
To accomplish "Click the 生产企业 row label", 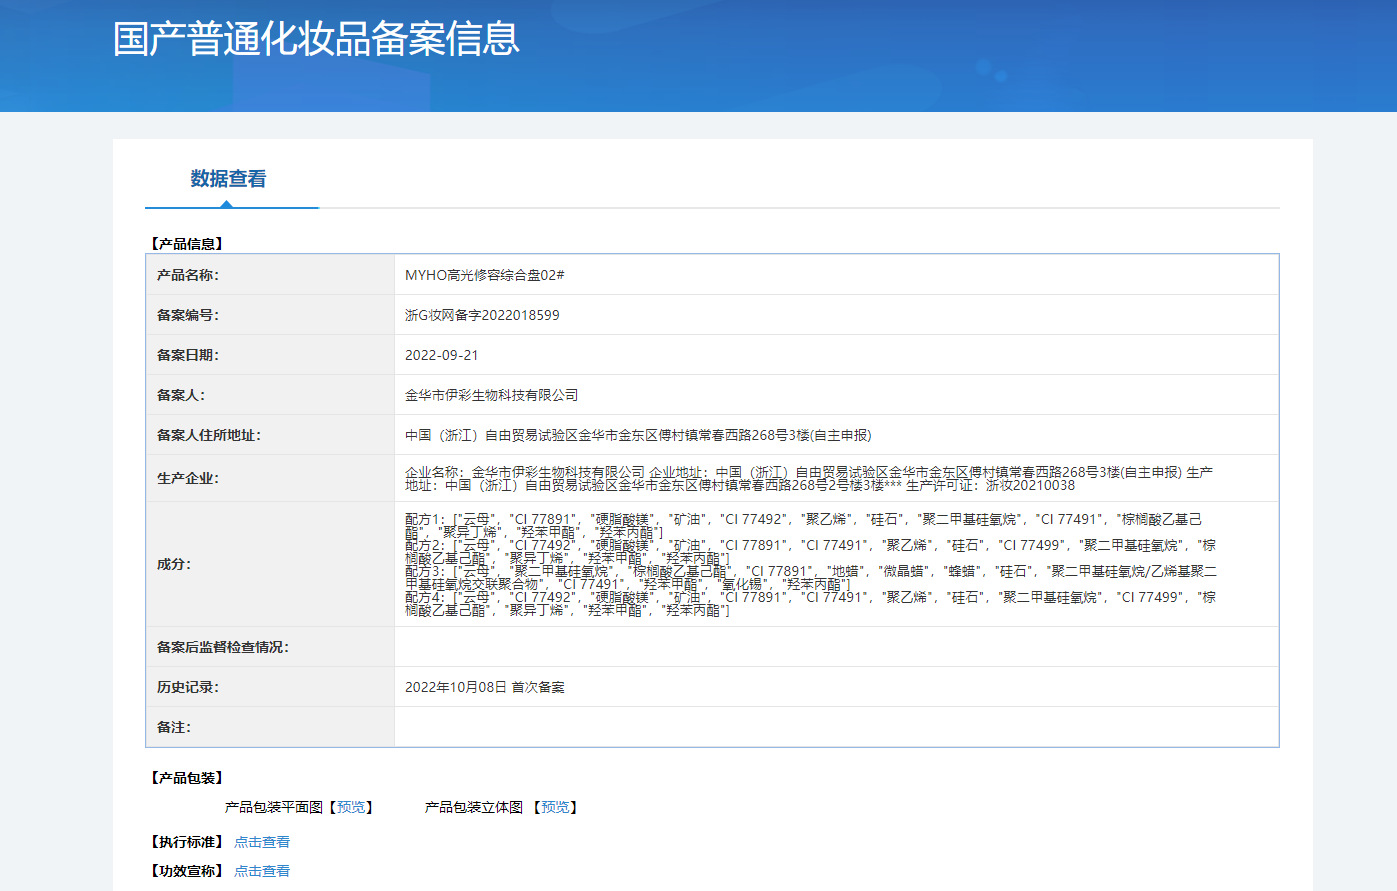I will pyautogui.click(x=188, y=478).
